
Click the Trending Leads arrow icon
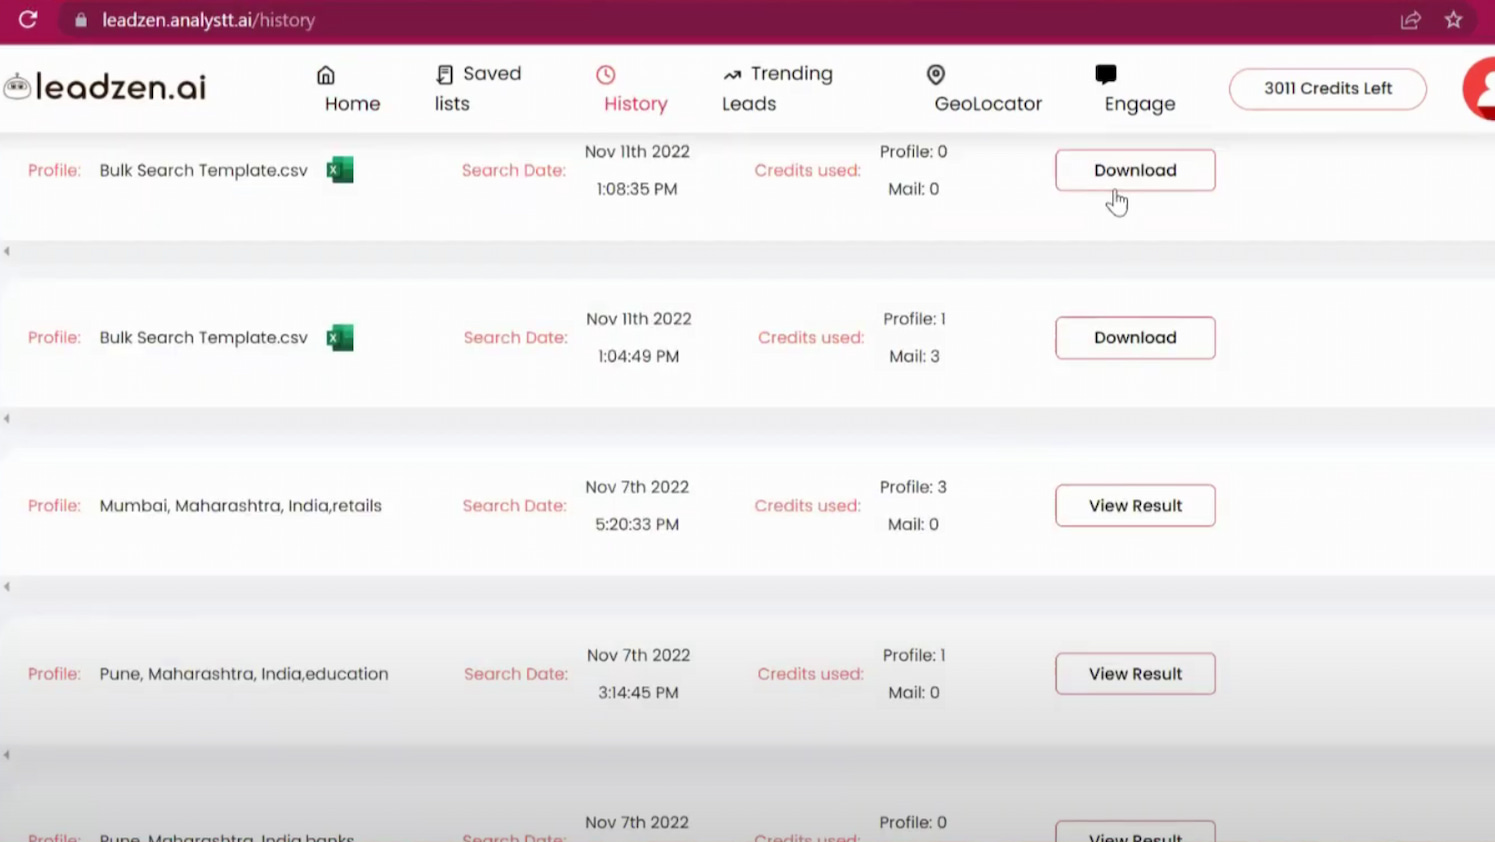click(732, 74)
